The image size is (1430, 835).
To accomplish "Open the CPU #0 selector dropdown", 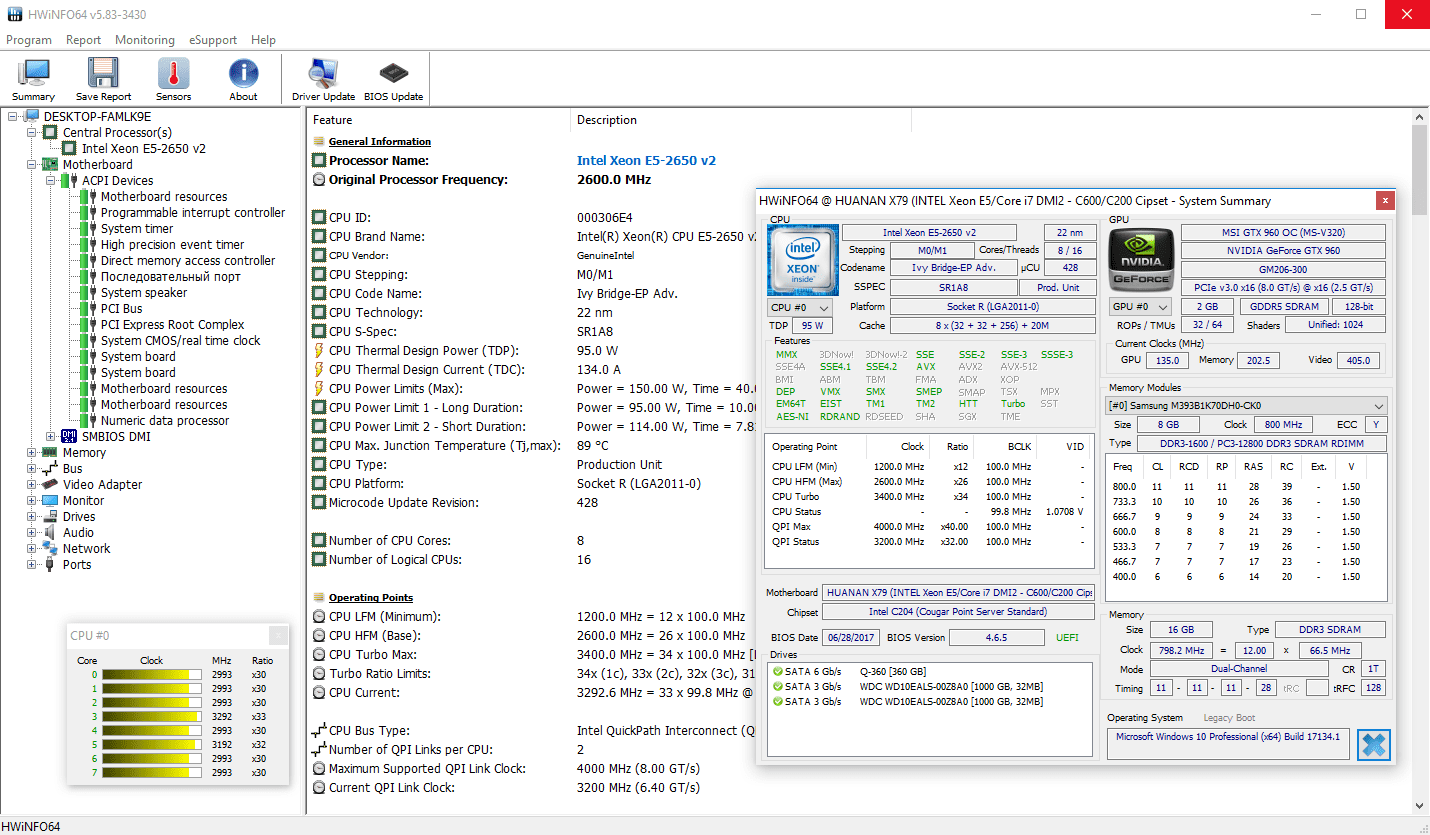I will pyautogui.click(x=800, y=307).
